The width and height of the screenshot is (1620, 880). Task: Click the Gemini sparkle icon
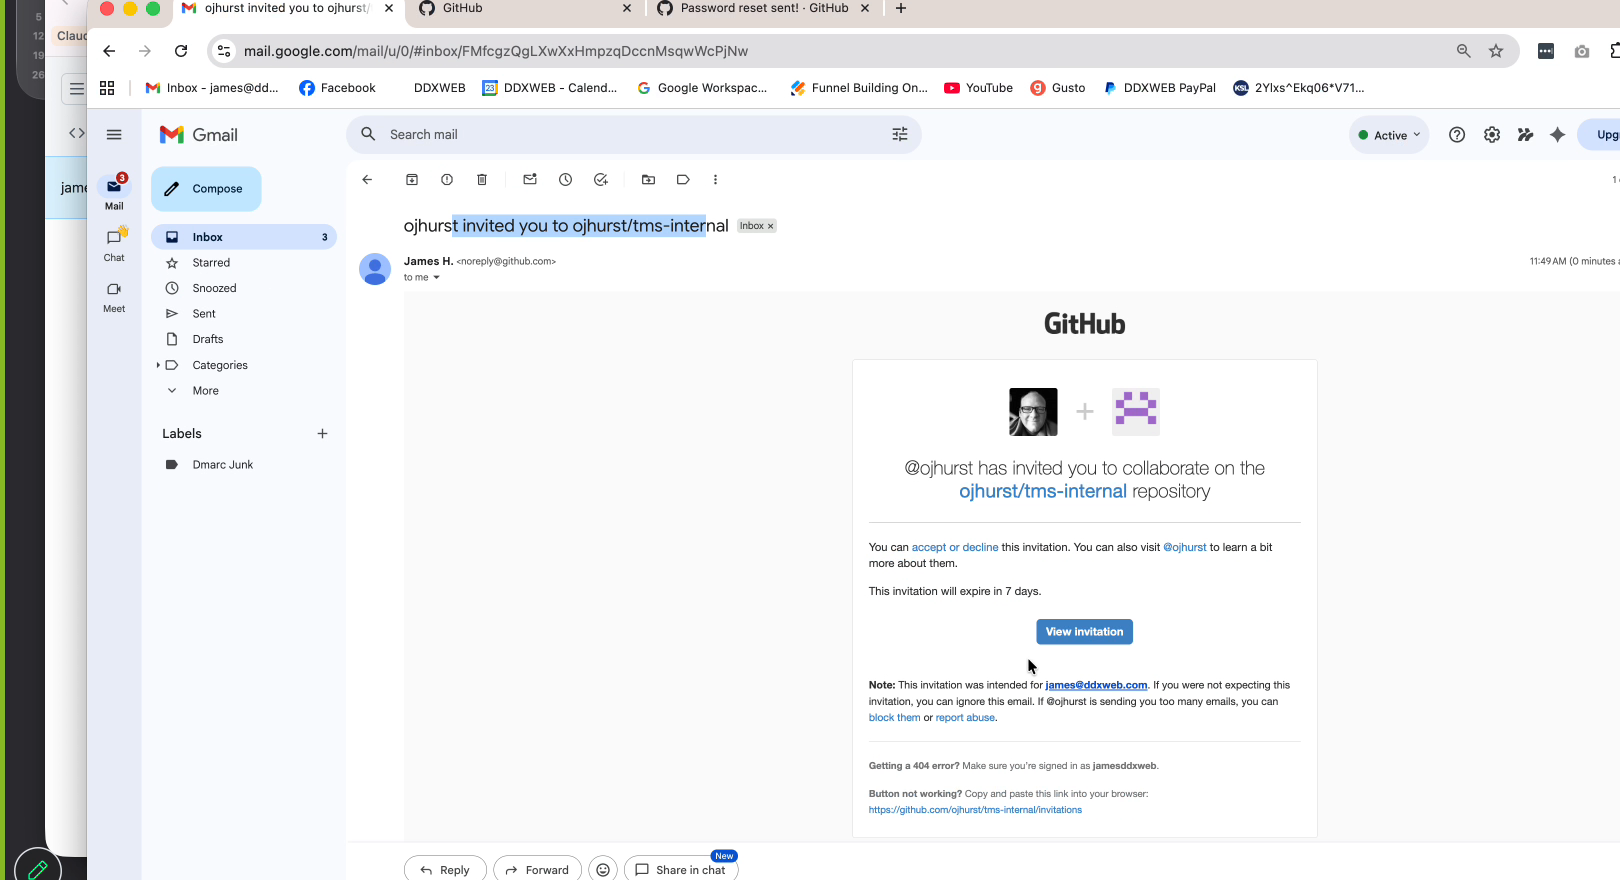(1557, 135)
